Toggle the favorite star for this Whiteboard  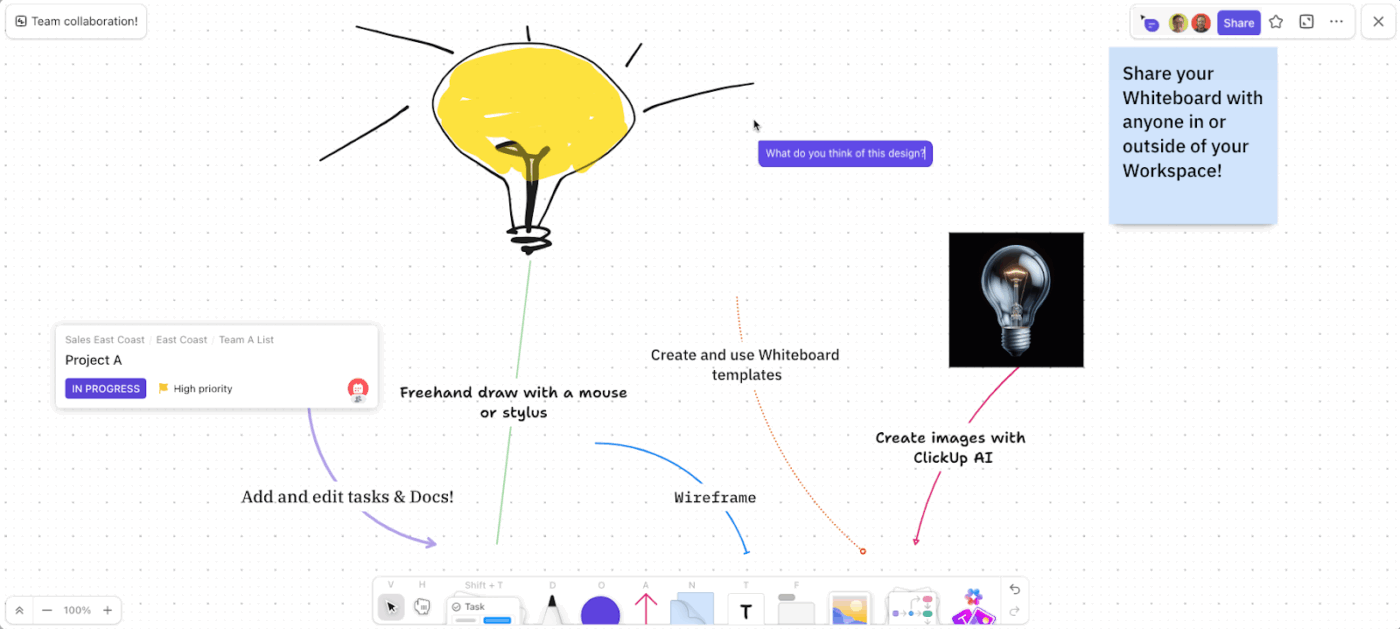(x=1276, y=21)
